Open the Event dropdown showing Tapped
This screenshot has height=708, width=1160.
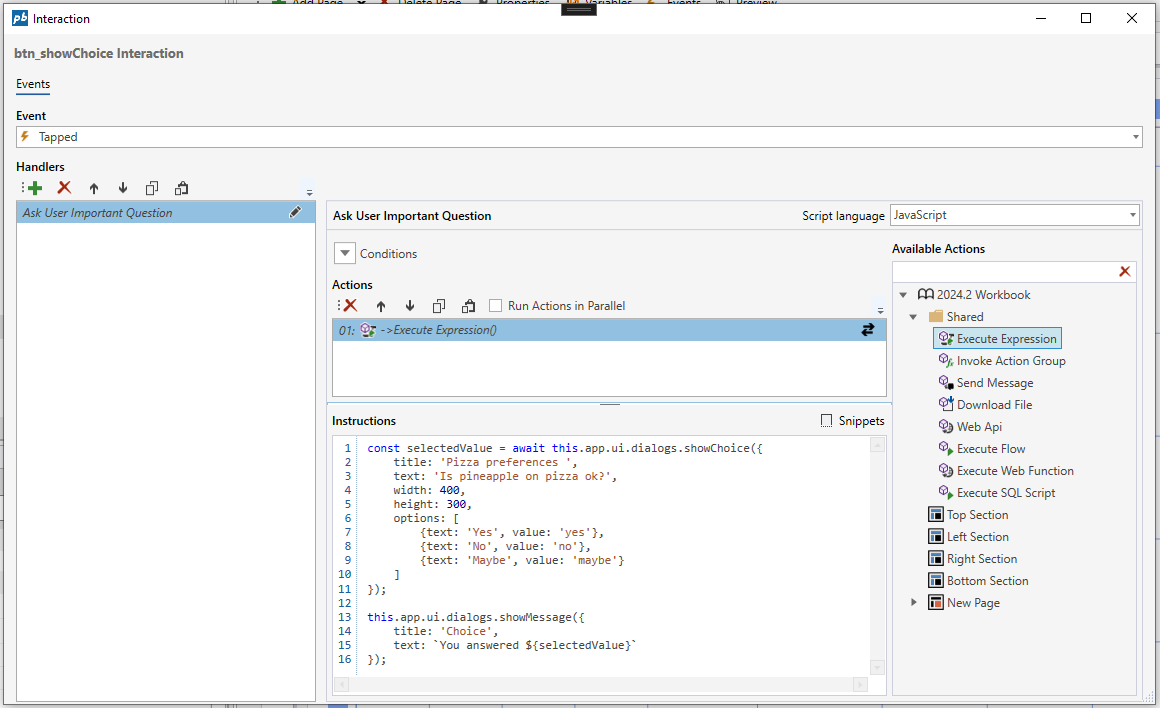(x=1135, y=137)
